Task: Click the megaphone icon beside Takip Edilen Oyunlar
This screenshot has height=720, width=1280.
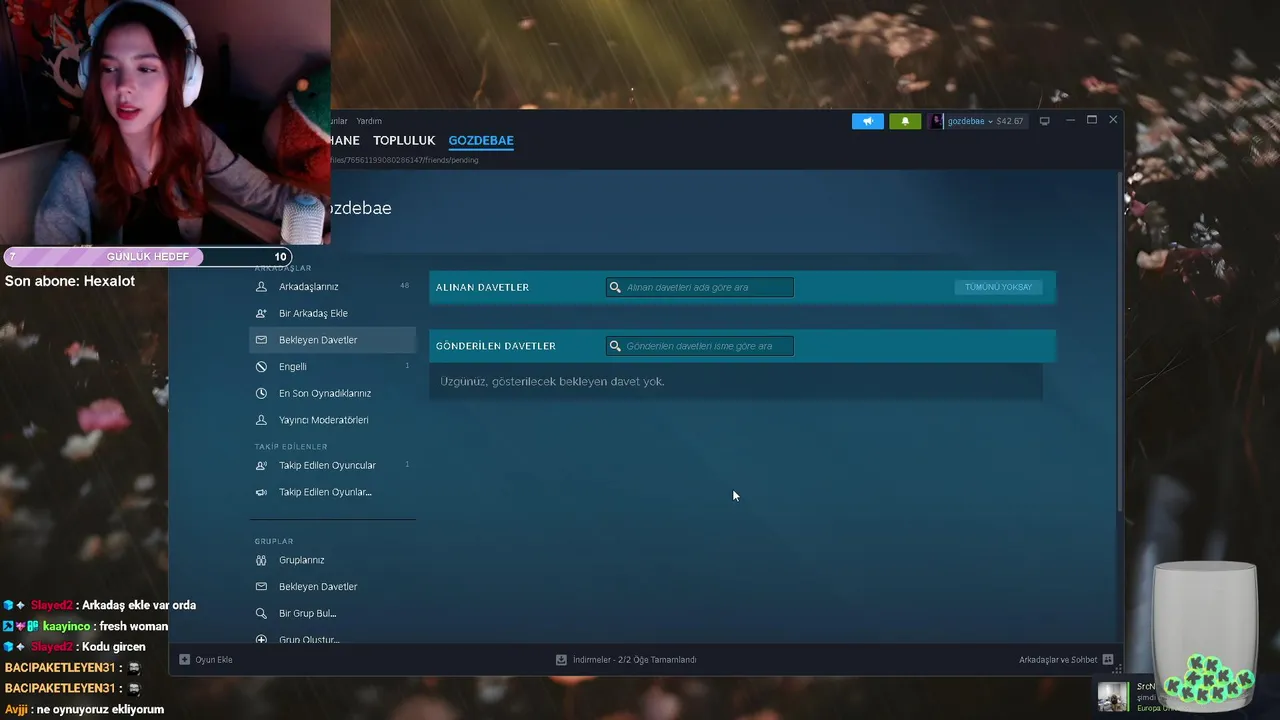Action: point(261,492)
